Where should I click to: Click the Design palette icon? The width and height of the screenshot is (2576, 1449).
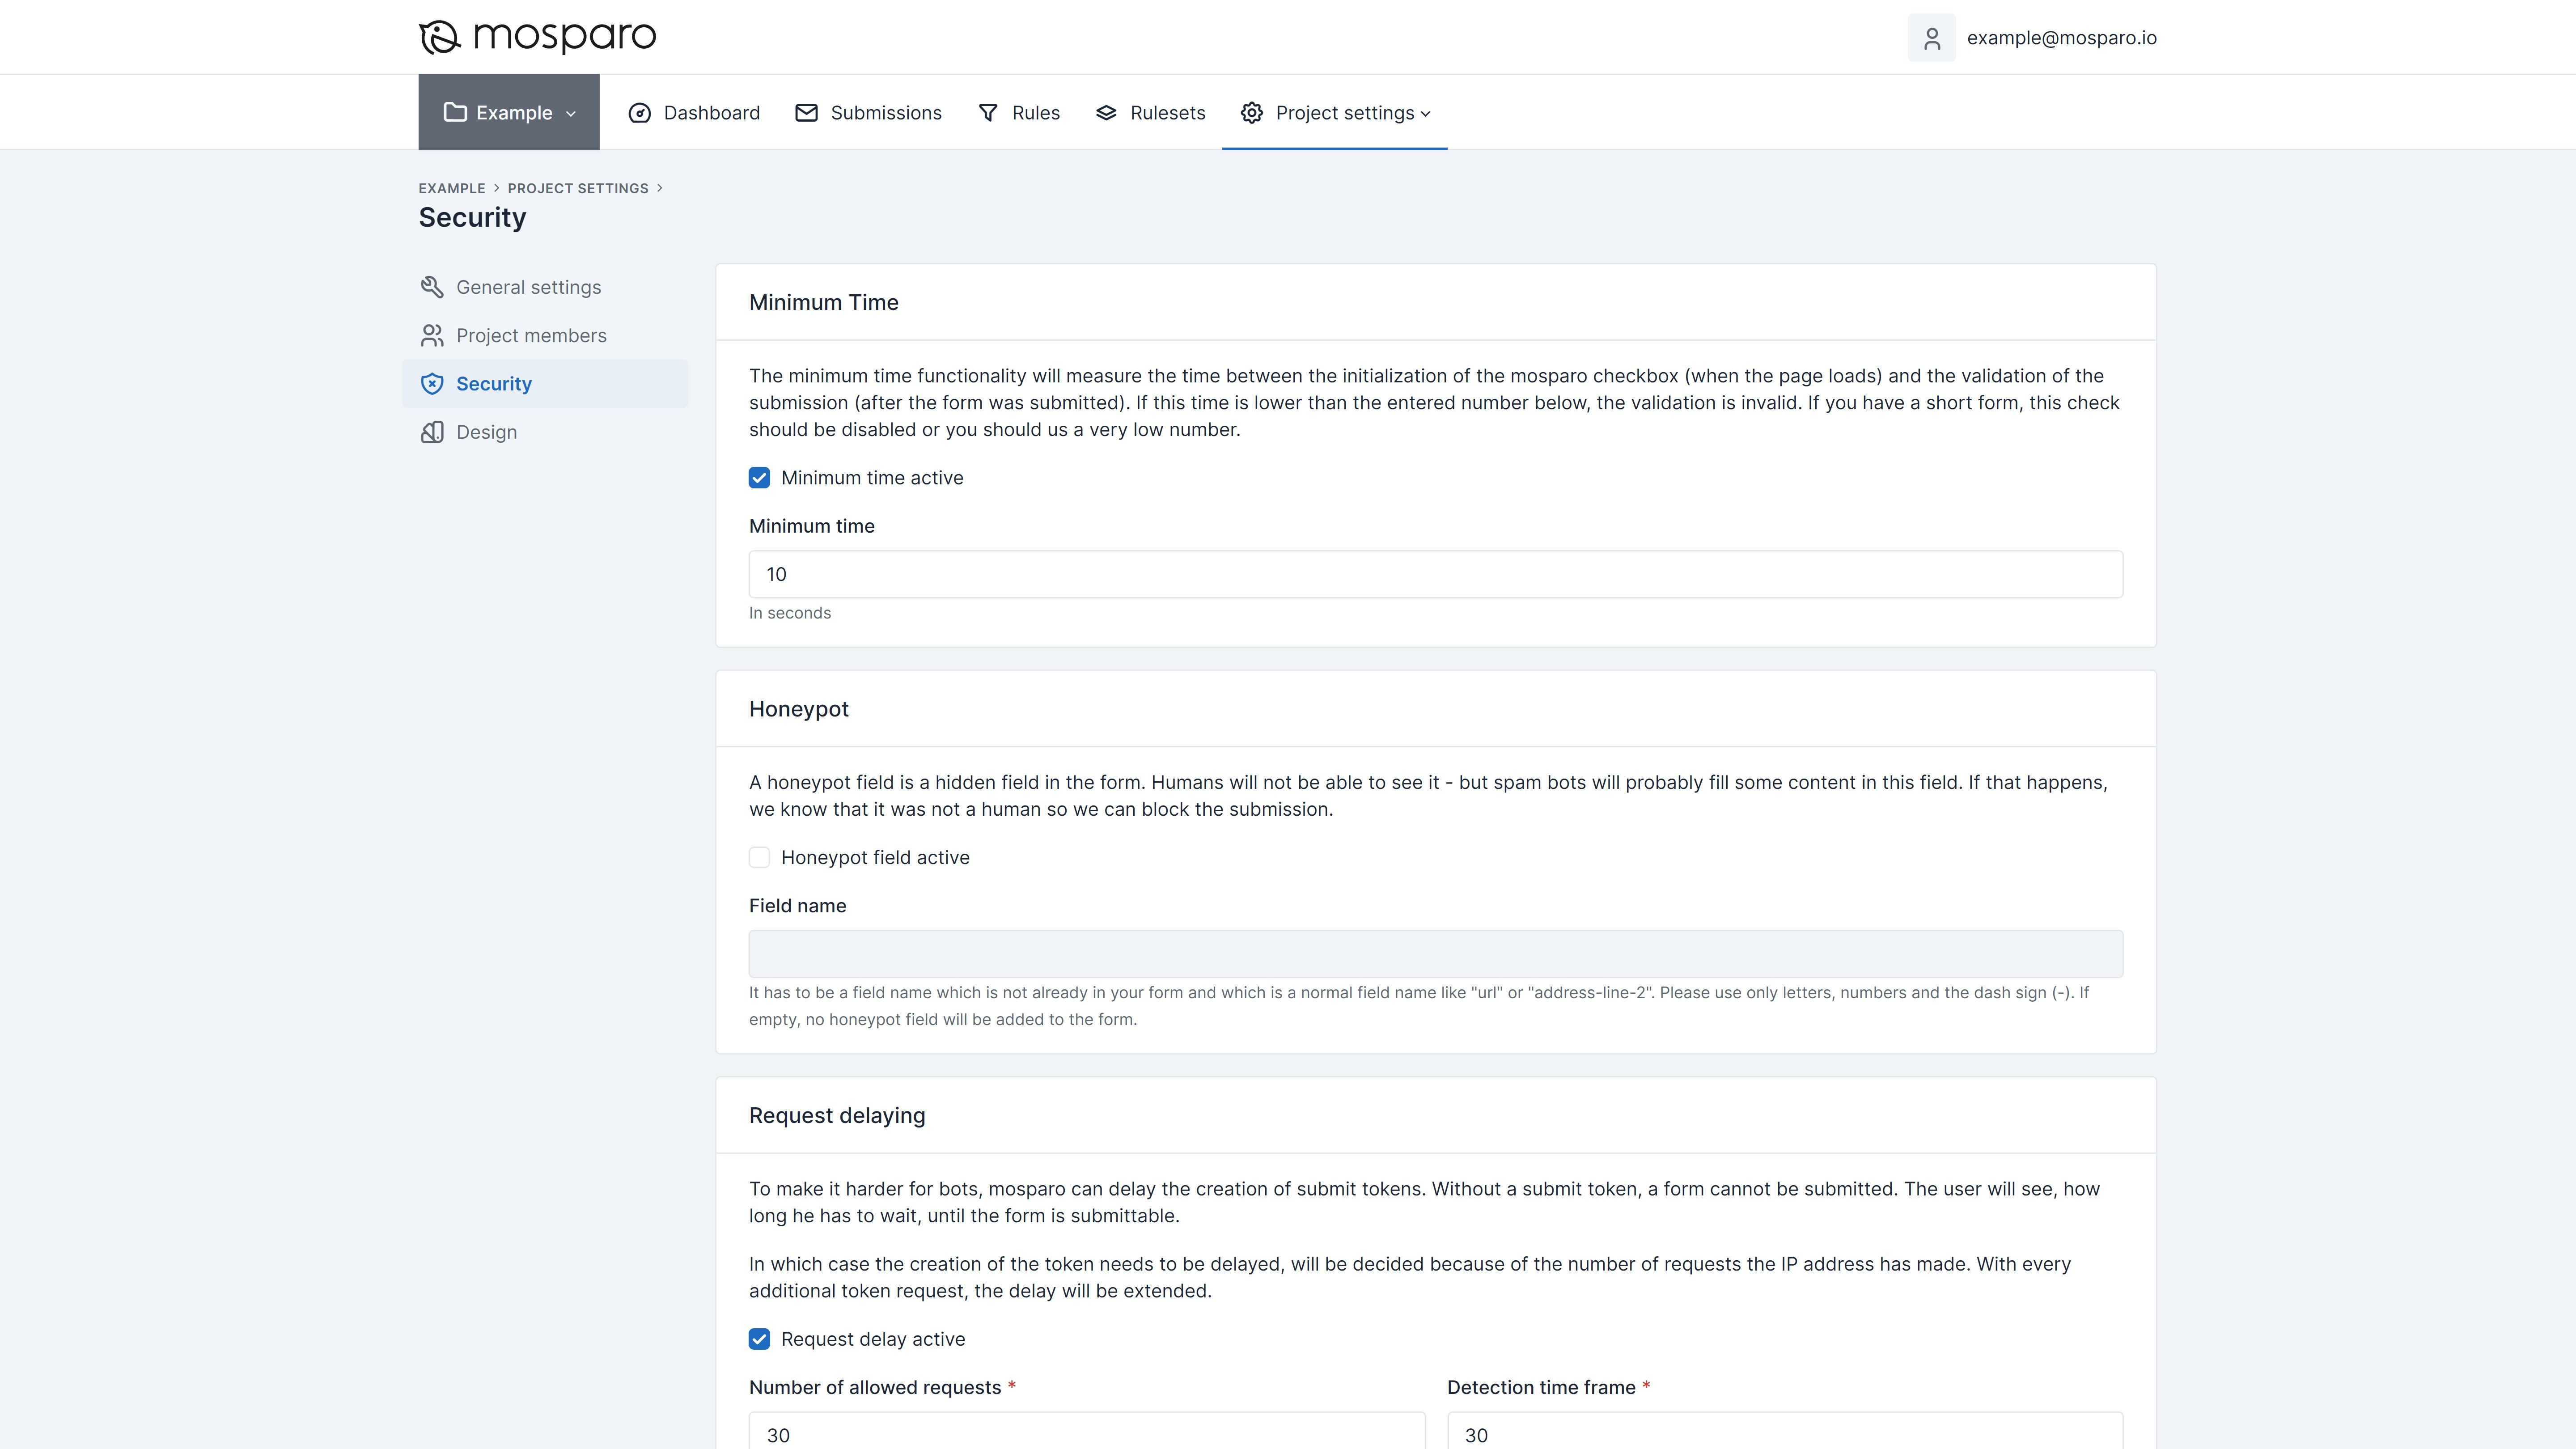click(432, 432)
